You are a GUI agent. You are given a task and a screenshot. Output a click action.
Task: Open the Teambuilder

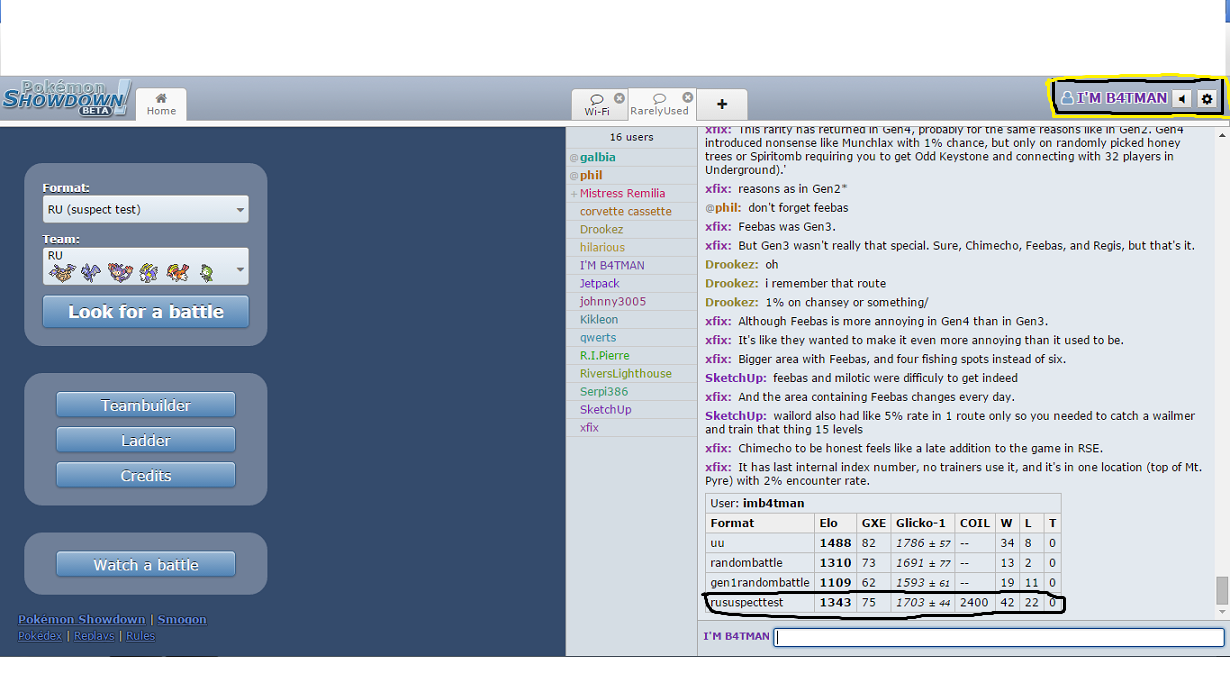click(146, 405)
